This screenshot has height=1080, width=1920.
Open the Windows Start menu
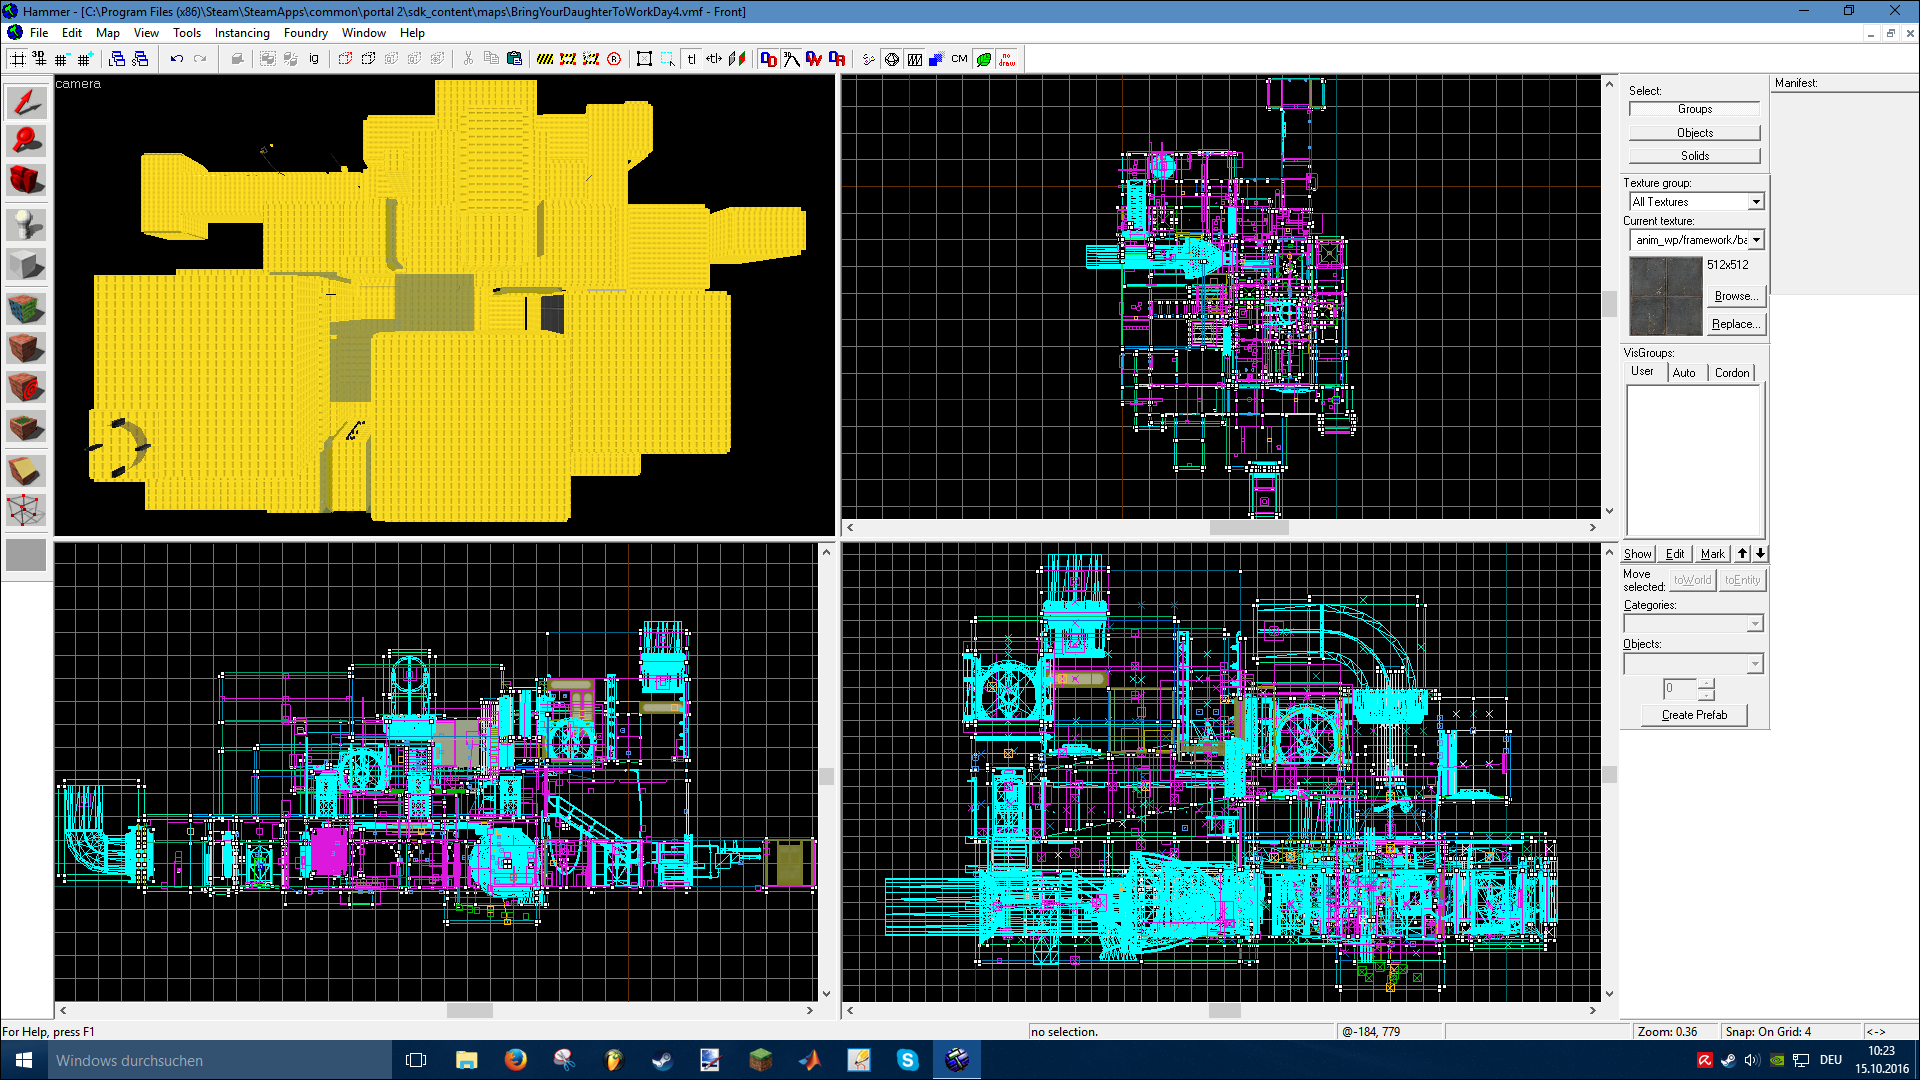[24, 1060]
